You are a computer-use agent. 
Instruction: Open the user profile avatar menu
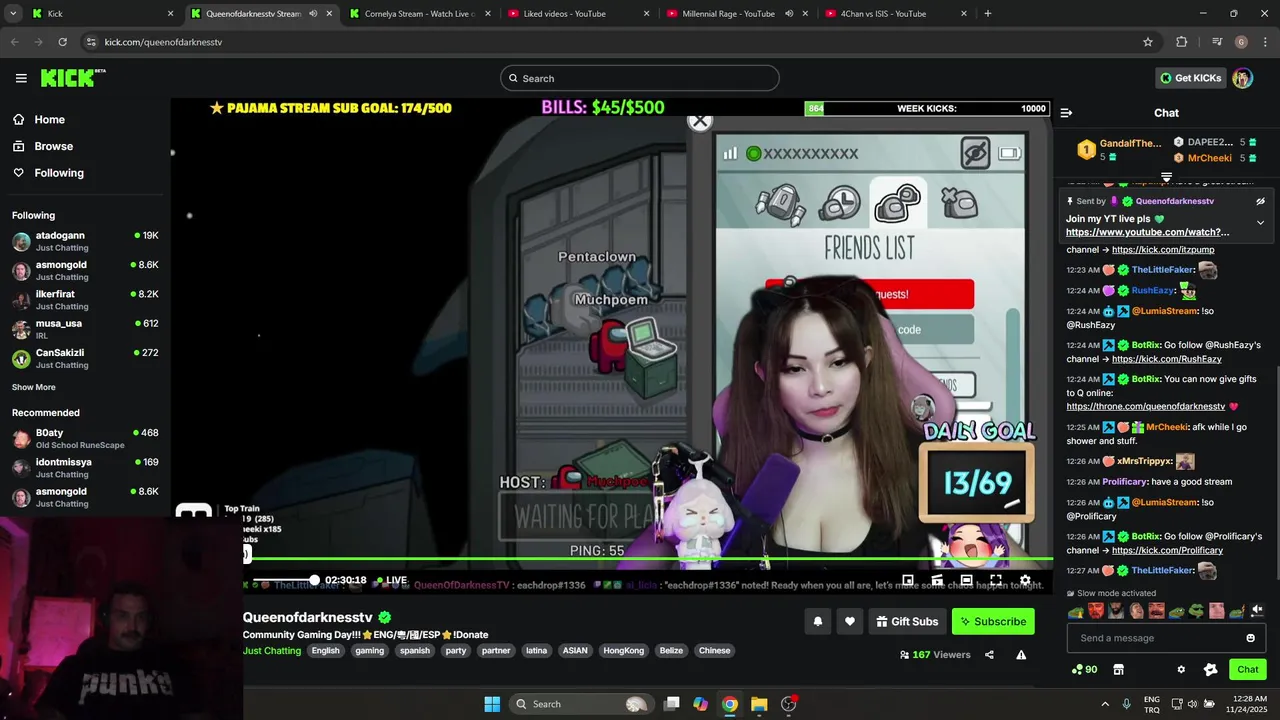point(1242,78)
